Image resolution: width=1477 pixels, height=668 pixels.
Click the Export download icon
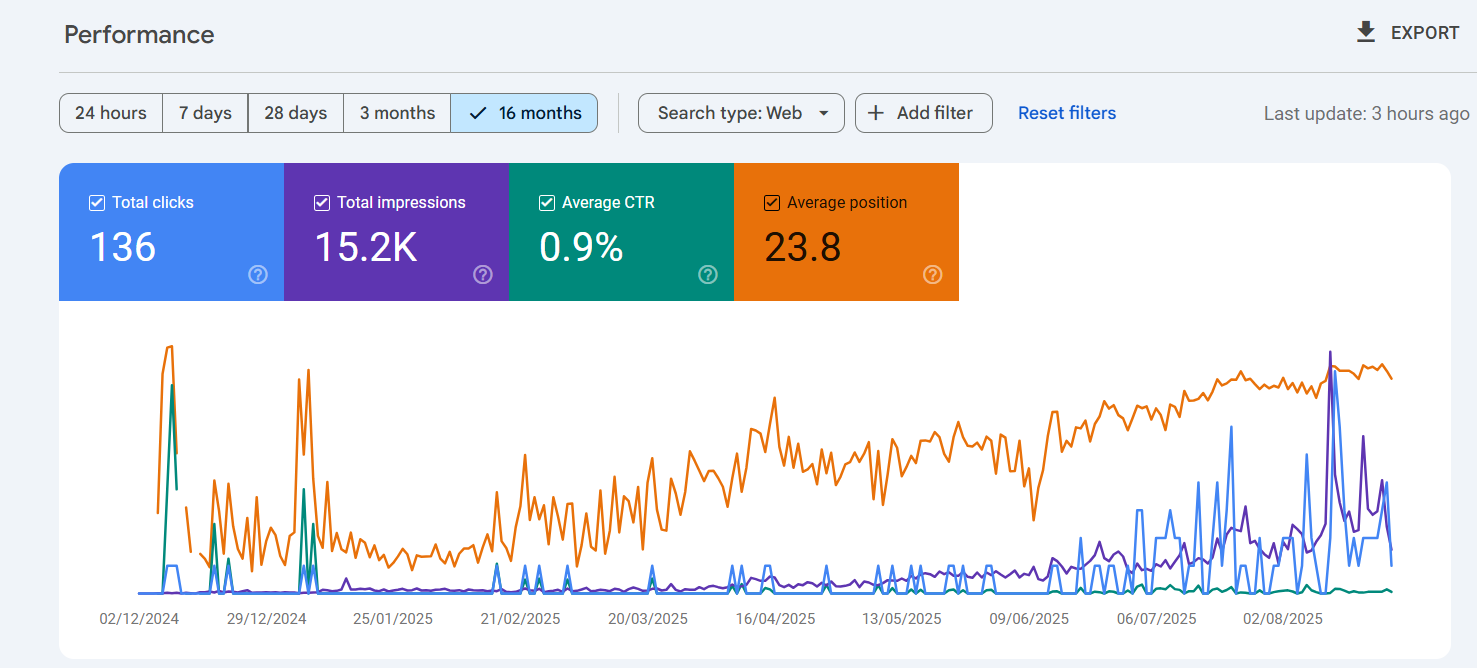click(1365, 33)
